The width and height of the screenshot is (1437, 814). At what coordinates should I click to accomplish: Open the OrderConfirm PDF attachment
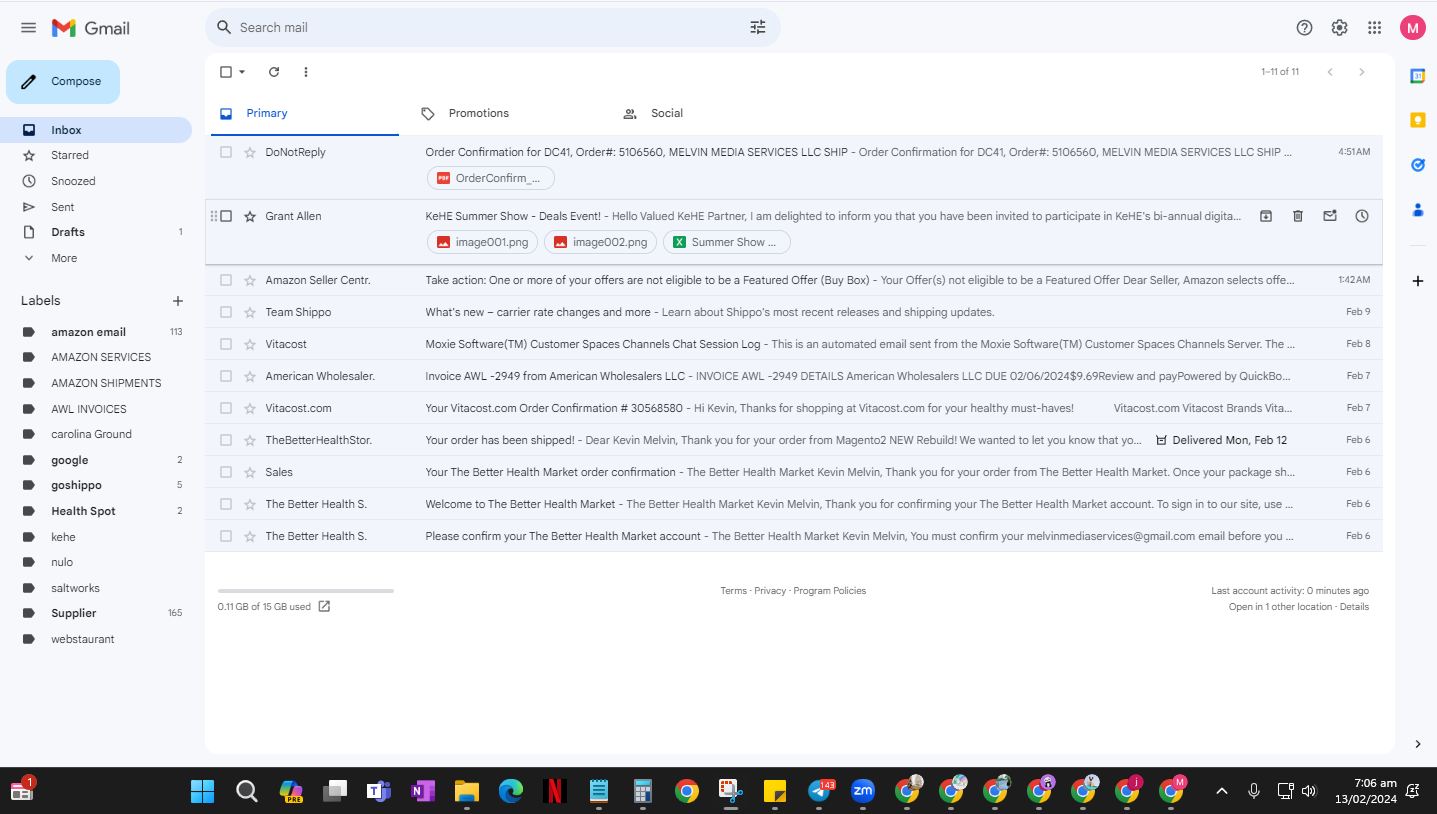(491, 178)
